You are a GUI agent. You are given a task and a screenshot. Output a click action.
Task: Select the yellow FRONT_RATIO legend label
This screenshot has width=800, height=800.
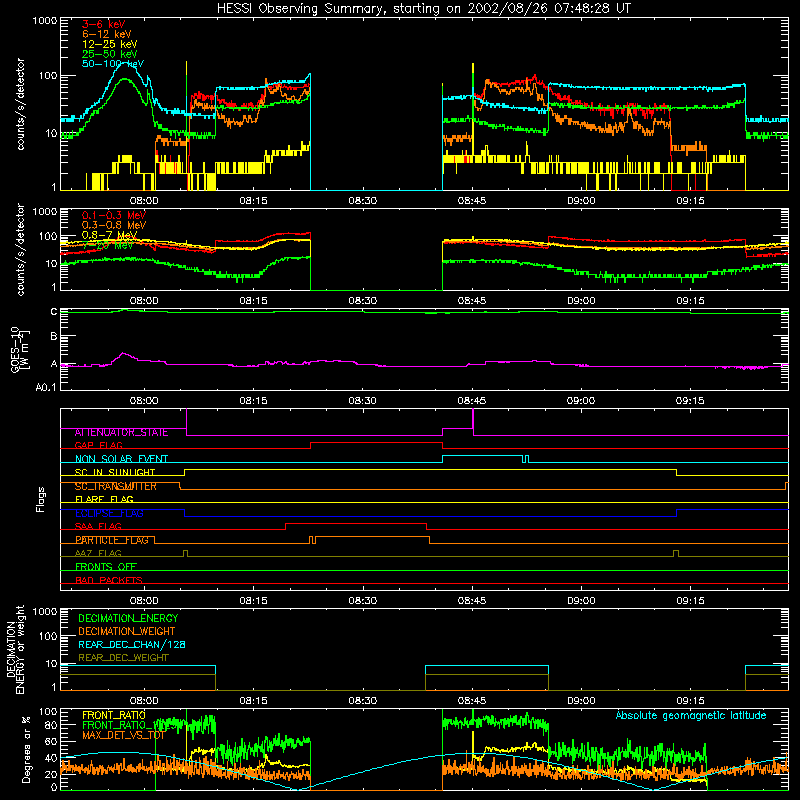click(x=114, y=715)
